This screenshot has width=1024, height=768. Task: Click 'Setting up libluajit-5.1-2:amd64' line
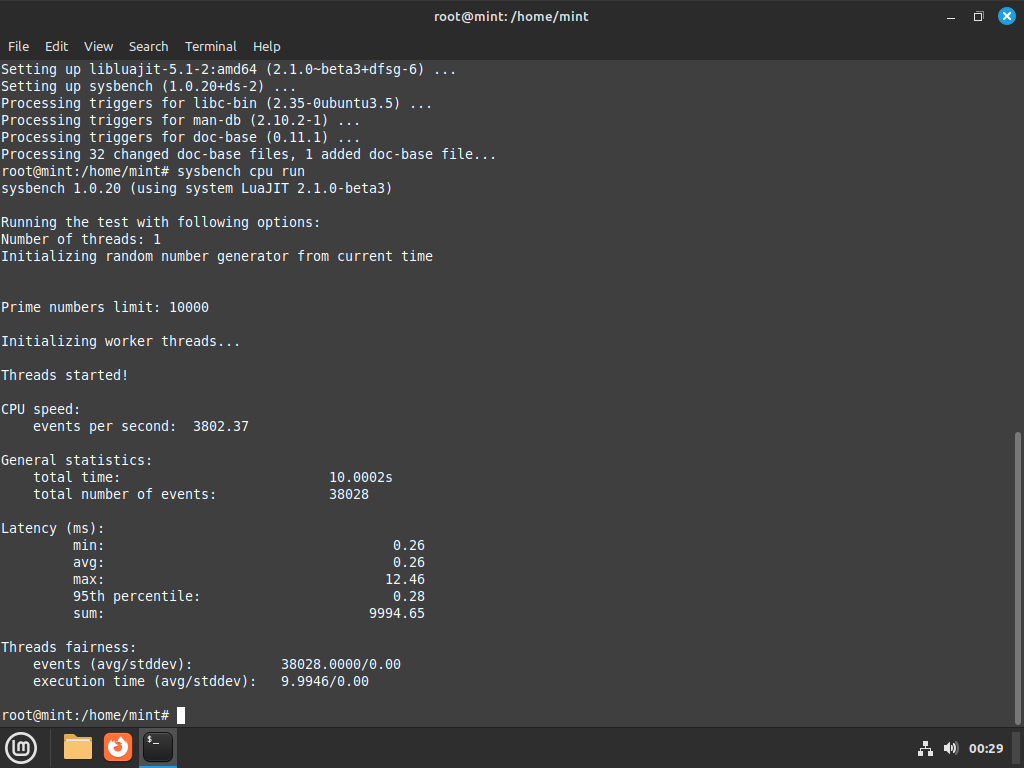pos(229,69)
